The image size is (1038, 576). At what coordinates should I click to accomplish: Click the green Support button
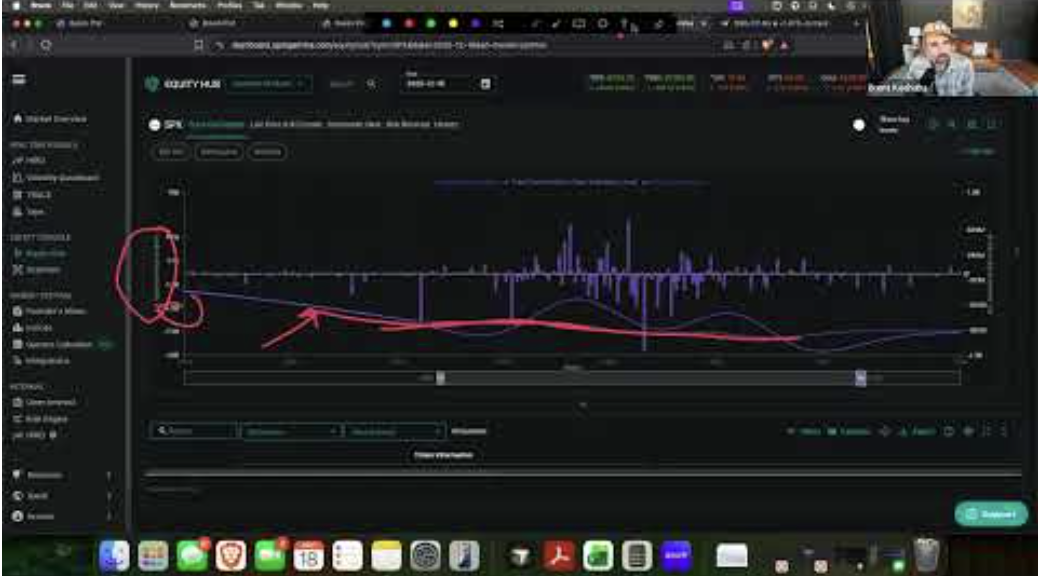point(990,514)
